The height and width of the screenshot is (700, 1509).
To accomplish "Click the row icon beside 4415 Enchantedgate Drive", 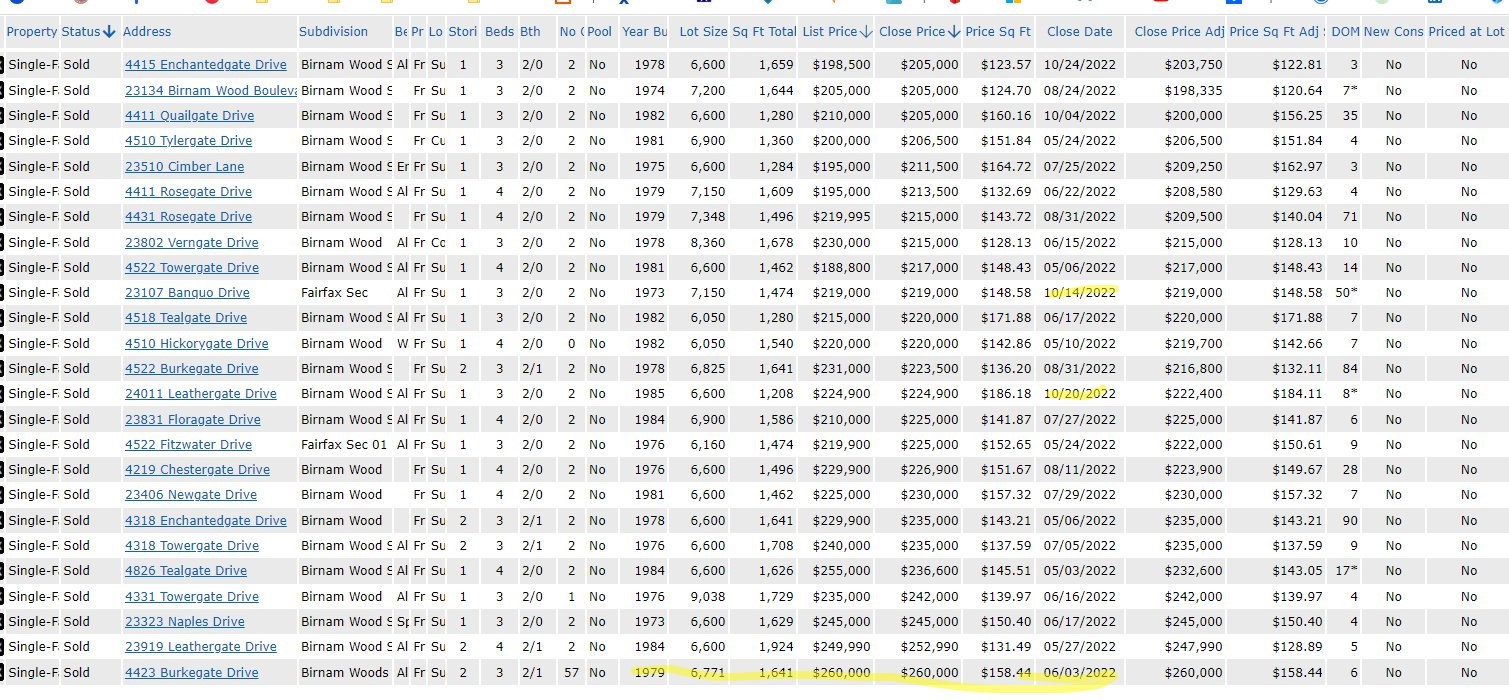I will (2, 65).
